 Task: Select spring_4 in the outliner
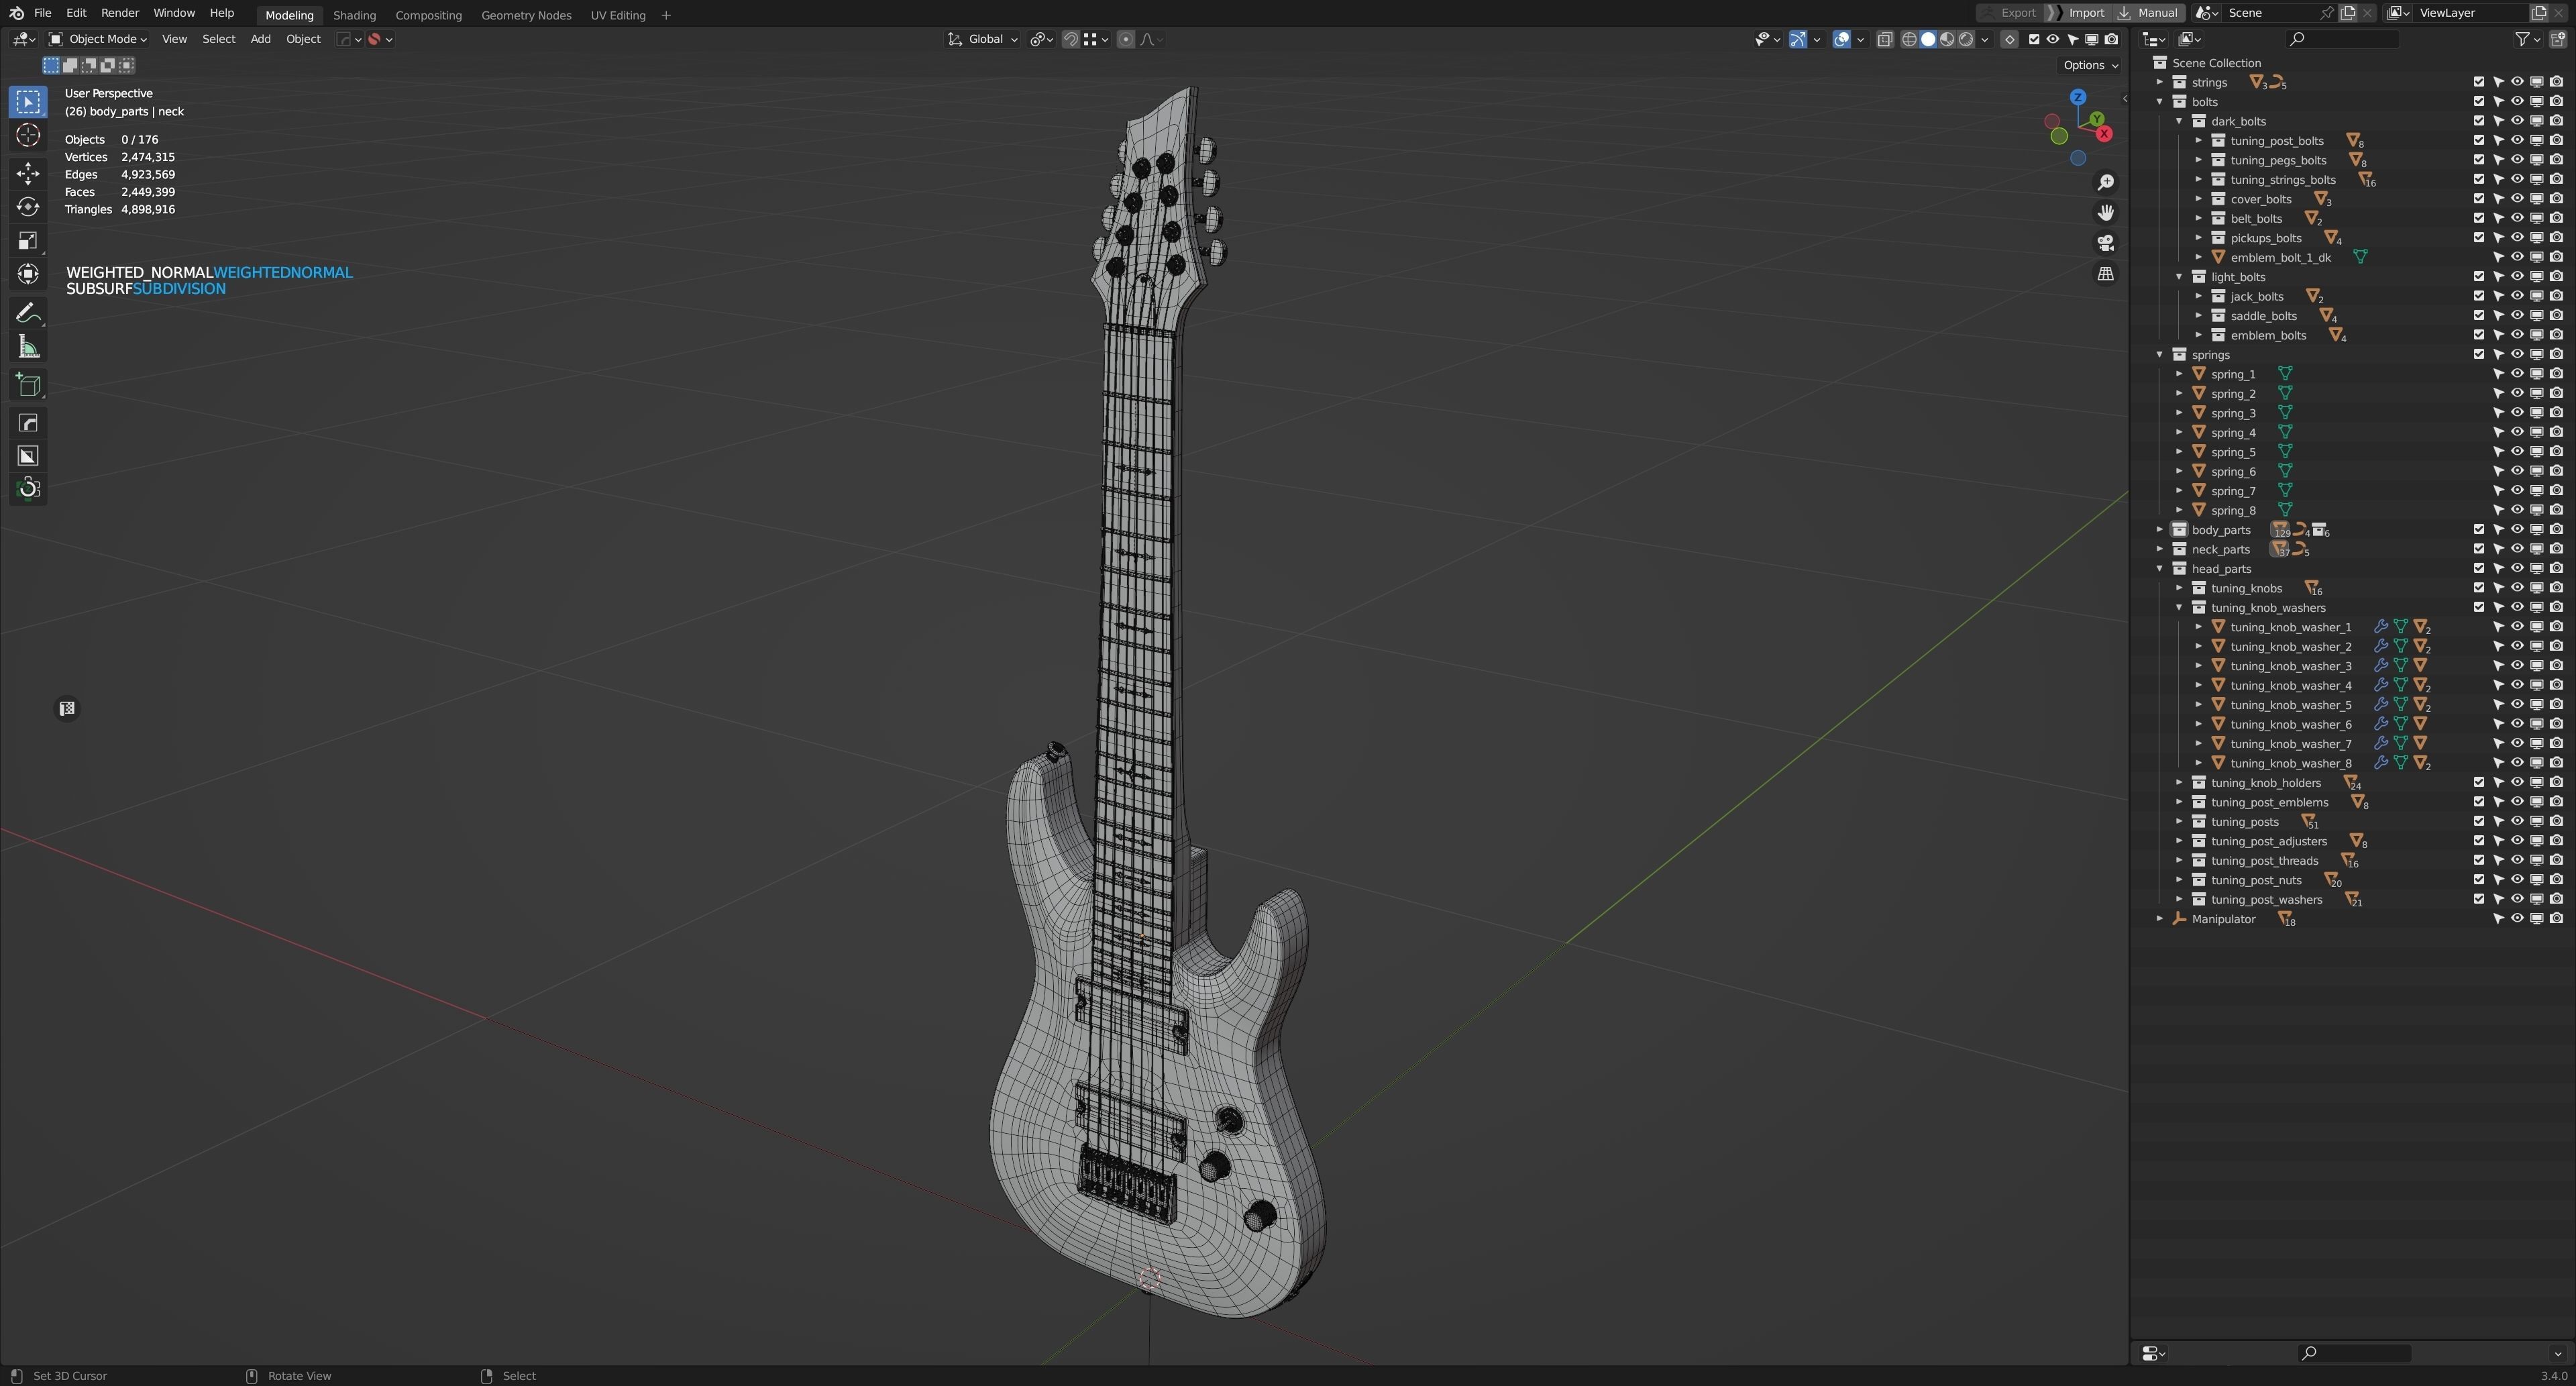tap(2233, 432)
